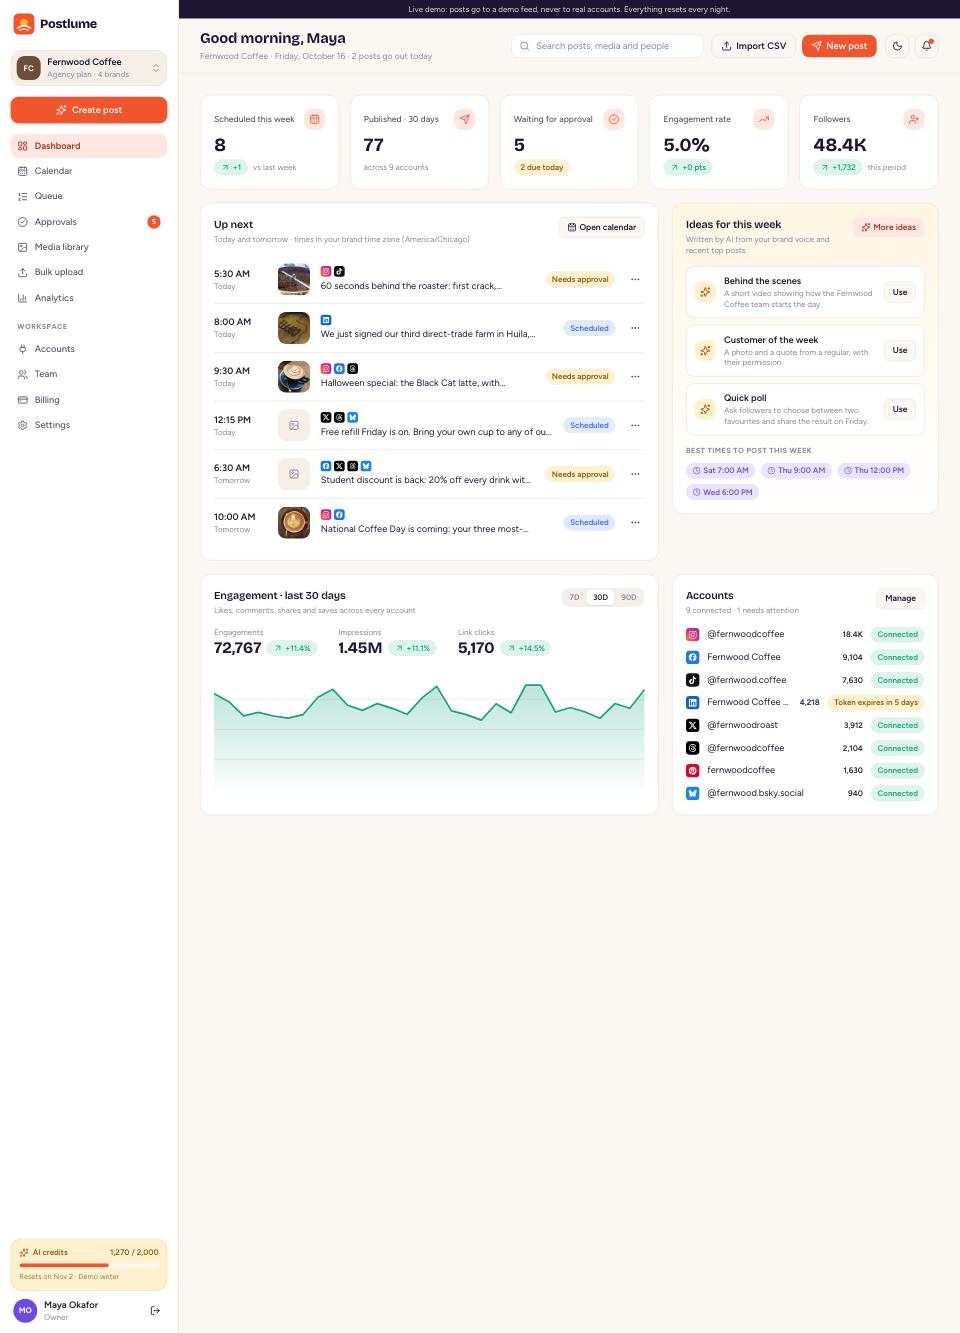This screenshot has height=1333, width=960.
Task: Click the TikTok icon beside @fernwood.coffee
Action: (692, 680)
